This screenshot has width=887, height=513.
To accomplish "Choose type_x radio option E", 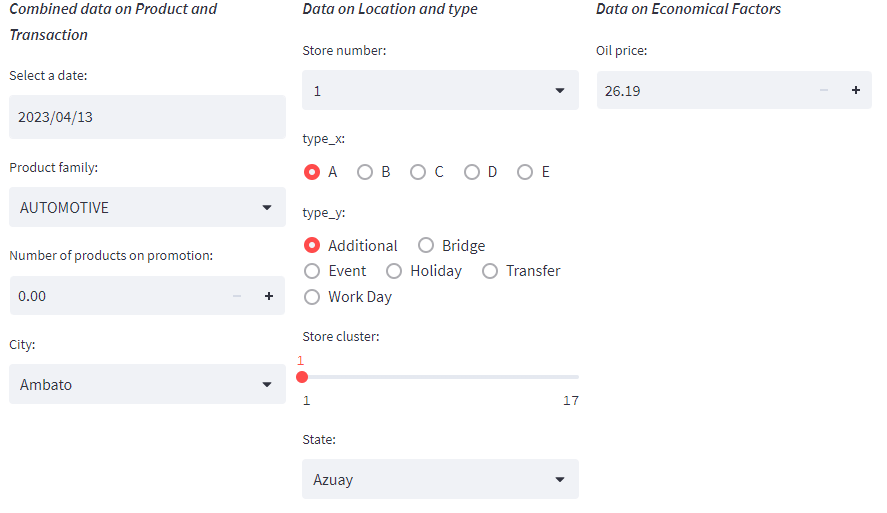I will [x=525, y=172].
